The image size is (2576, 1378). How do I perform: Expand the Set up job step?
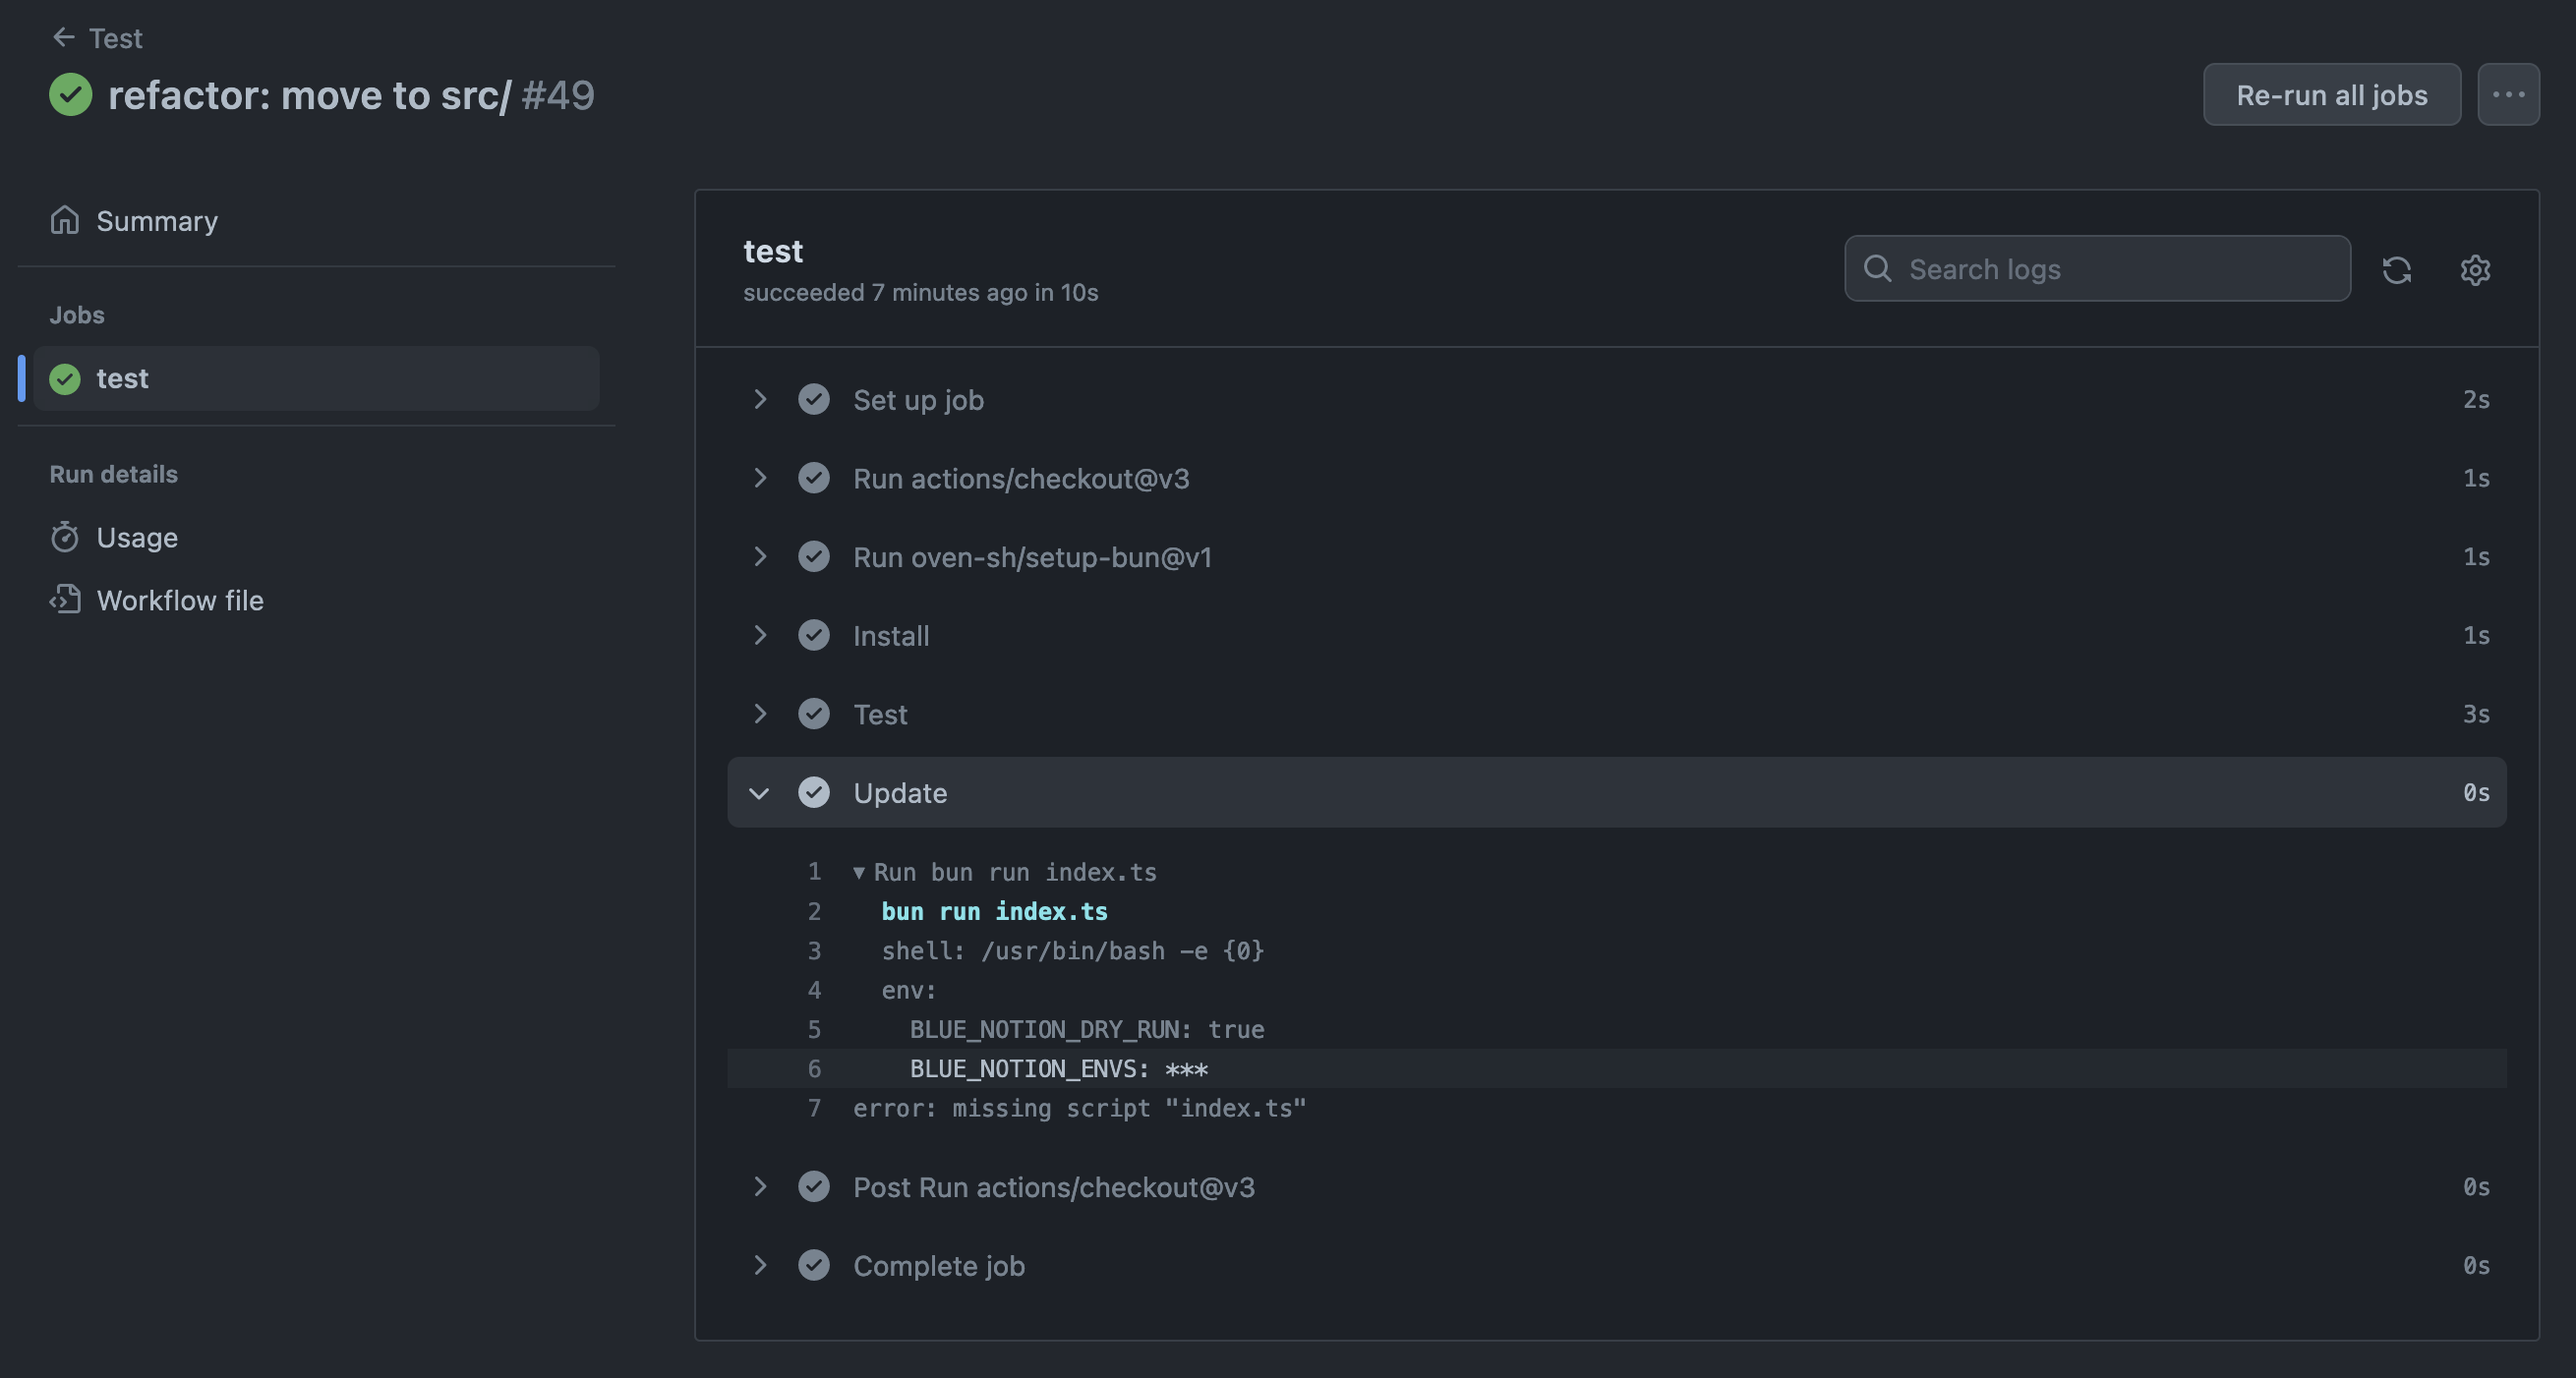760,399
